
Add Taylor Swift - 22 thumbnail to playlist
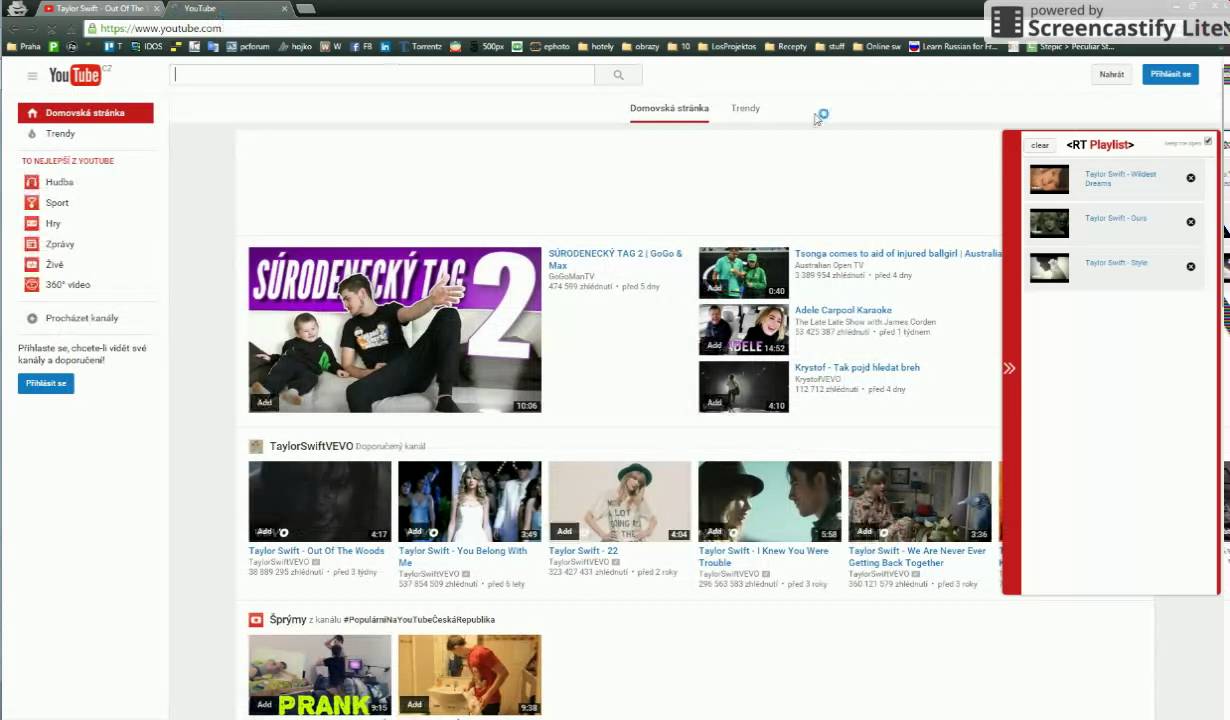564,531
